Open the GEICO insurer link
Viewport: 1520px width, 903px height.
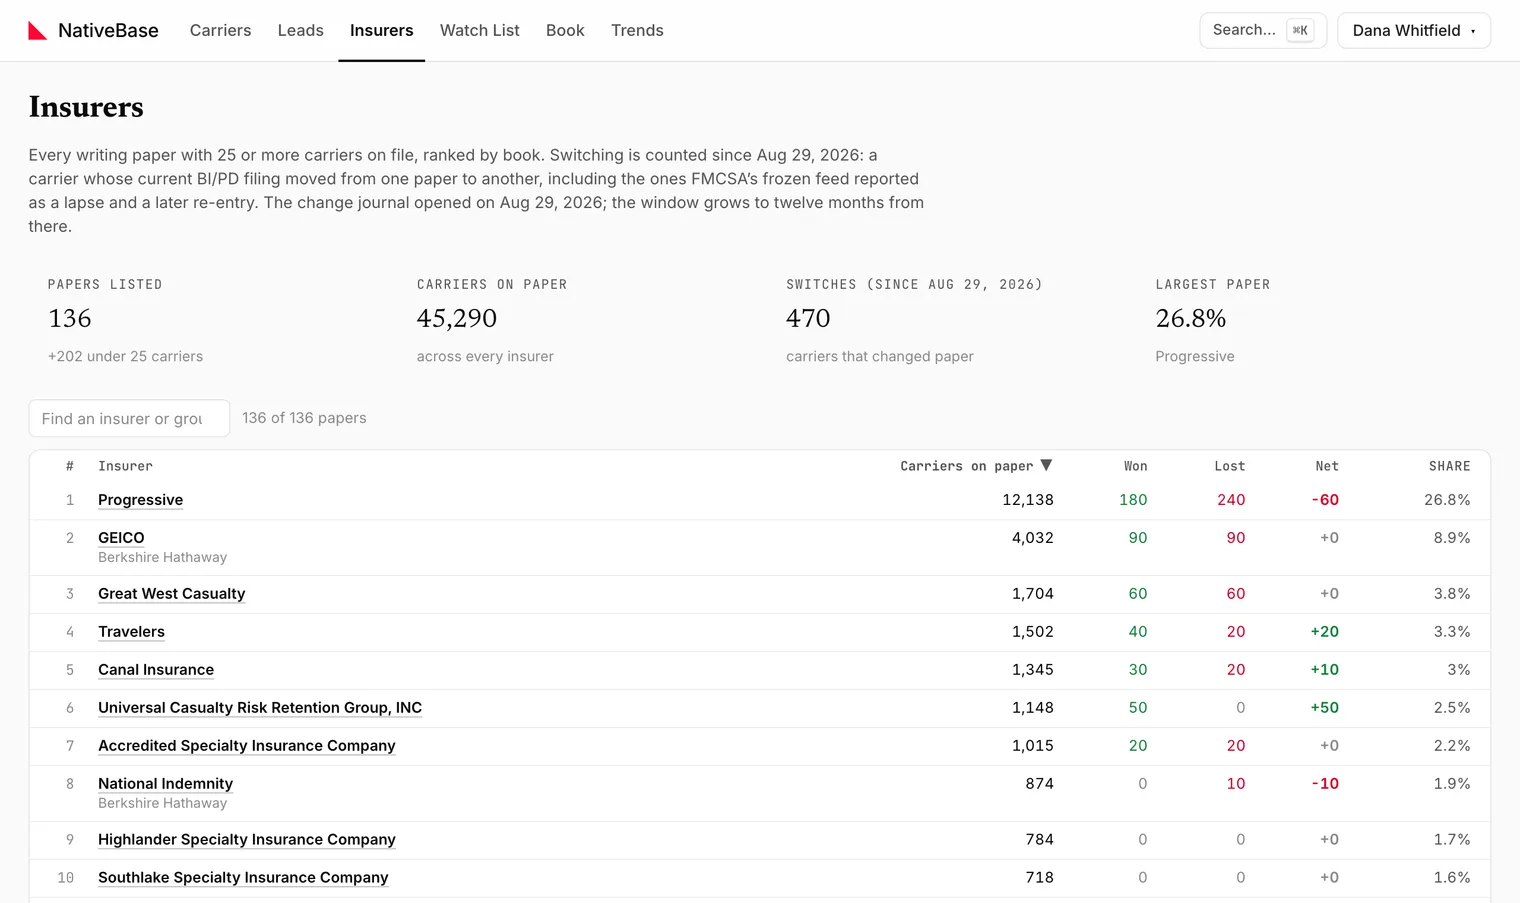121,538
